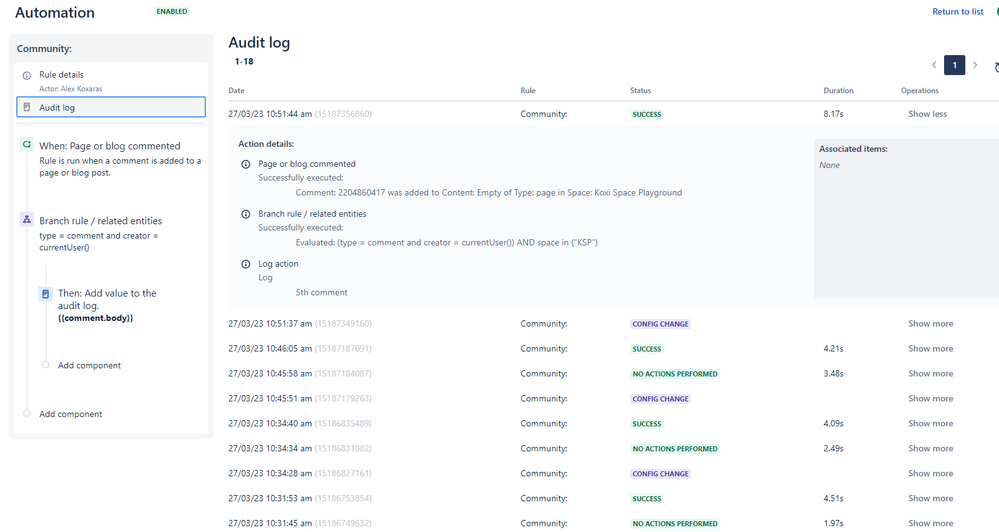Click the info icon next to Branch rule detail
The width and height of the screenshot is (999, 532).
coord(245,214)
